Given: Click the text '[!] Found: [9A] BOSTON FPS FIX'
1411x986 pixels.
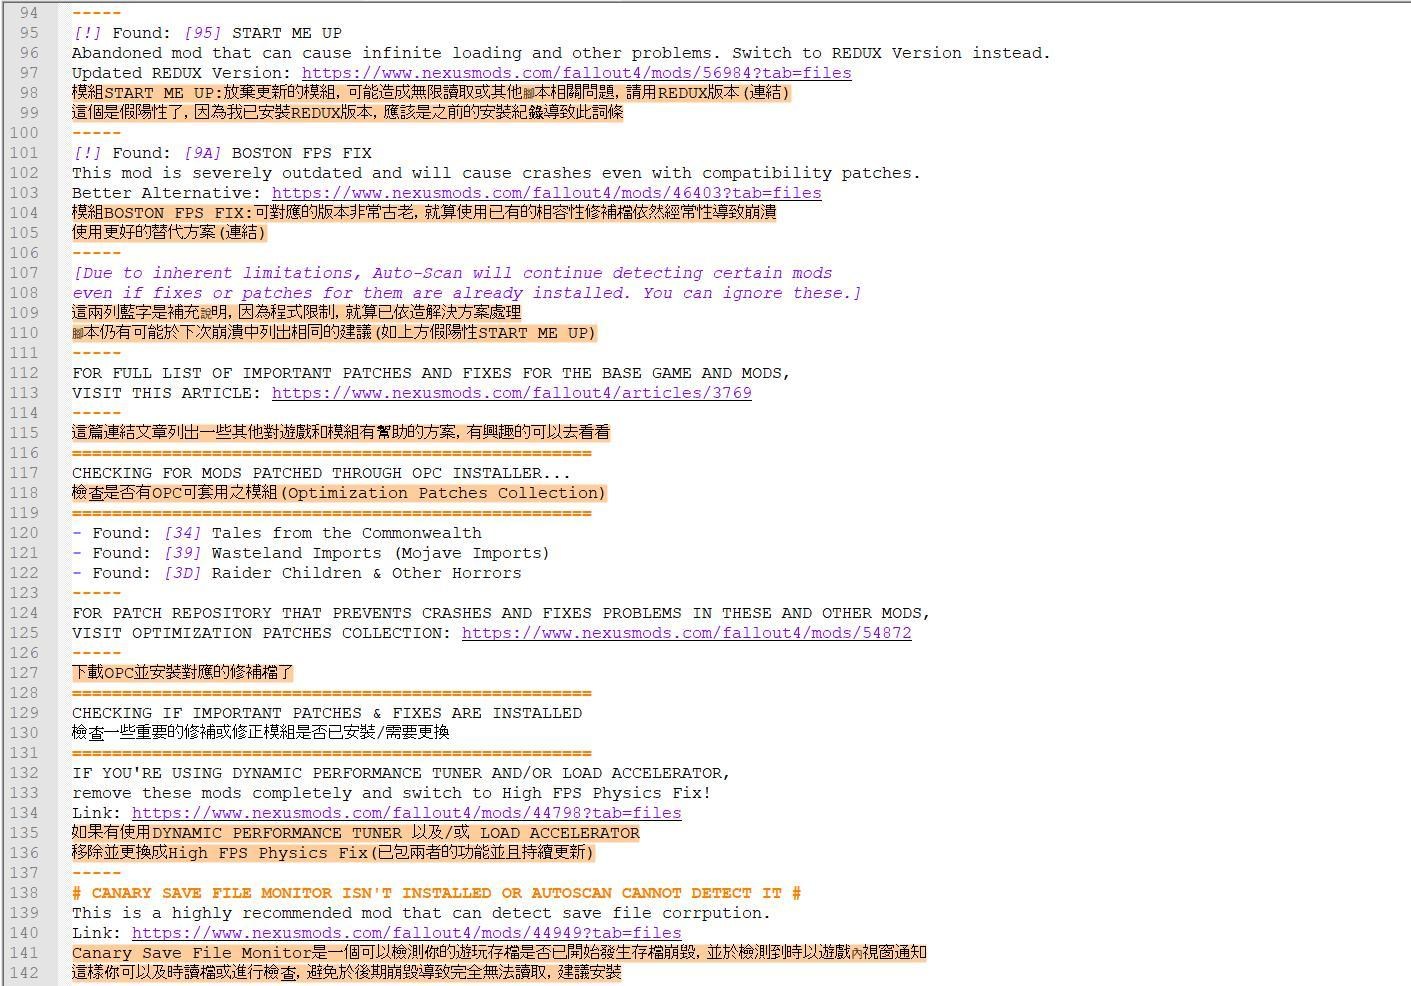Looking at the screenshot, I should click(222, 153).
